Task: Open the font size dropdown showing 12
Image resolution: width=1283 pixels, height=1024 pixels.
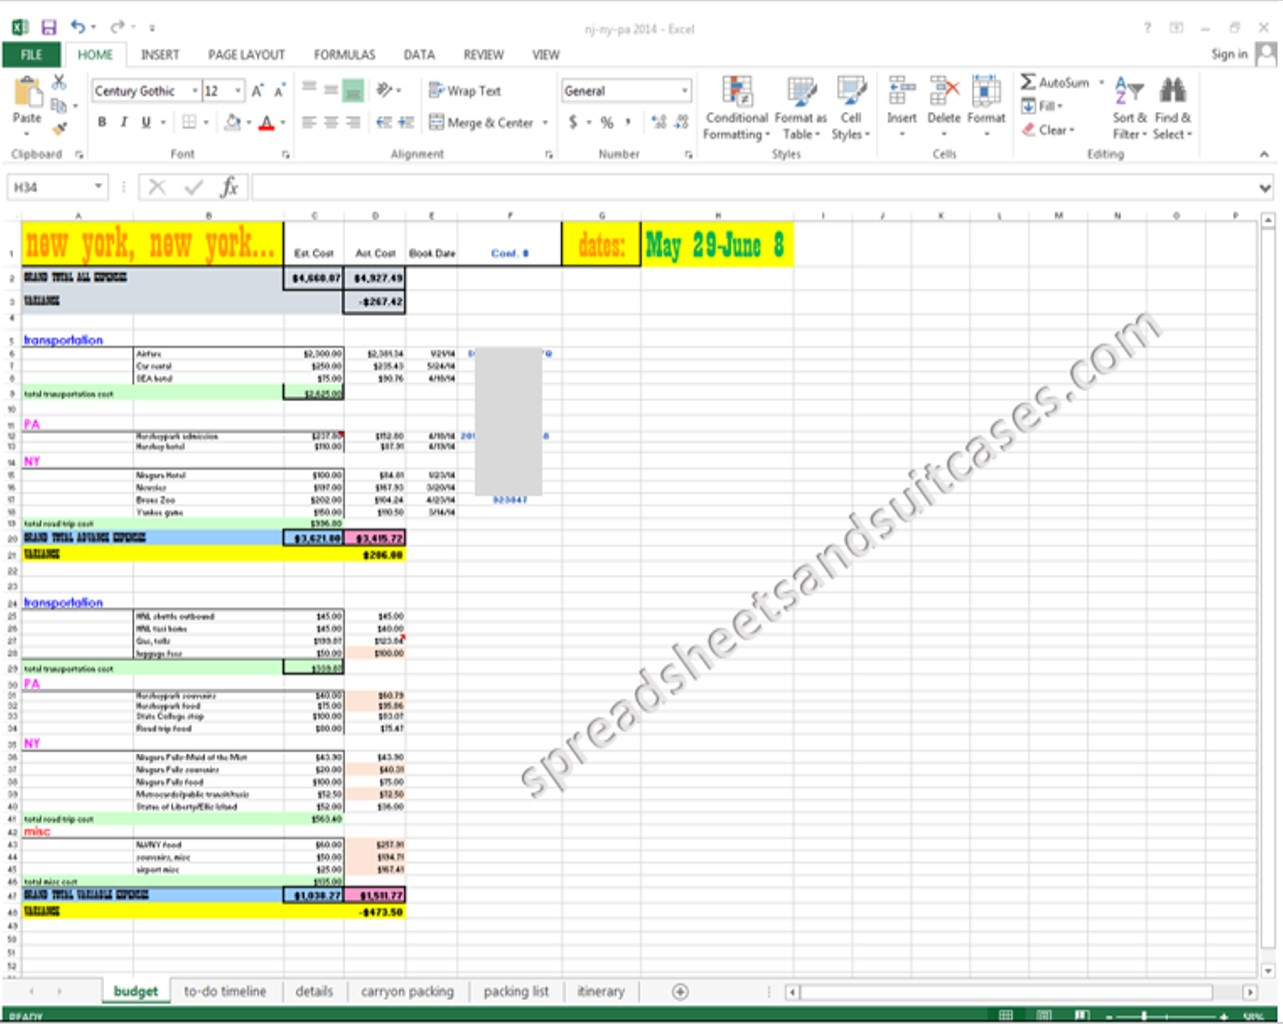Action: [x=238, y=91]
